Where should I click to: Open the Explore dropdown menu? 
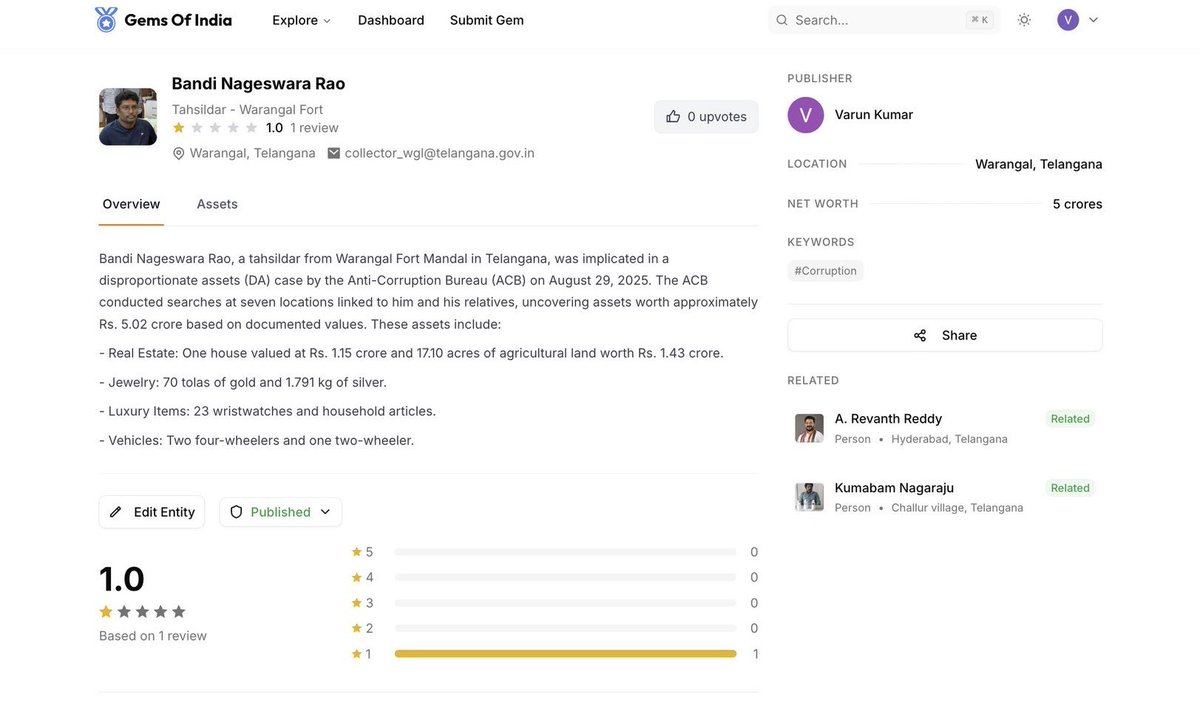click(x=301, y=20)
